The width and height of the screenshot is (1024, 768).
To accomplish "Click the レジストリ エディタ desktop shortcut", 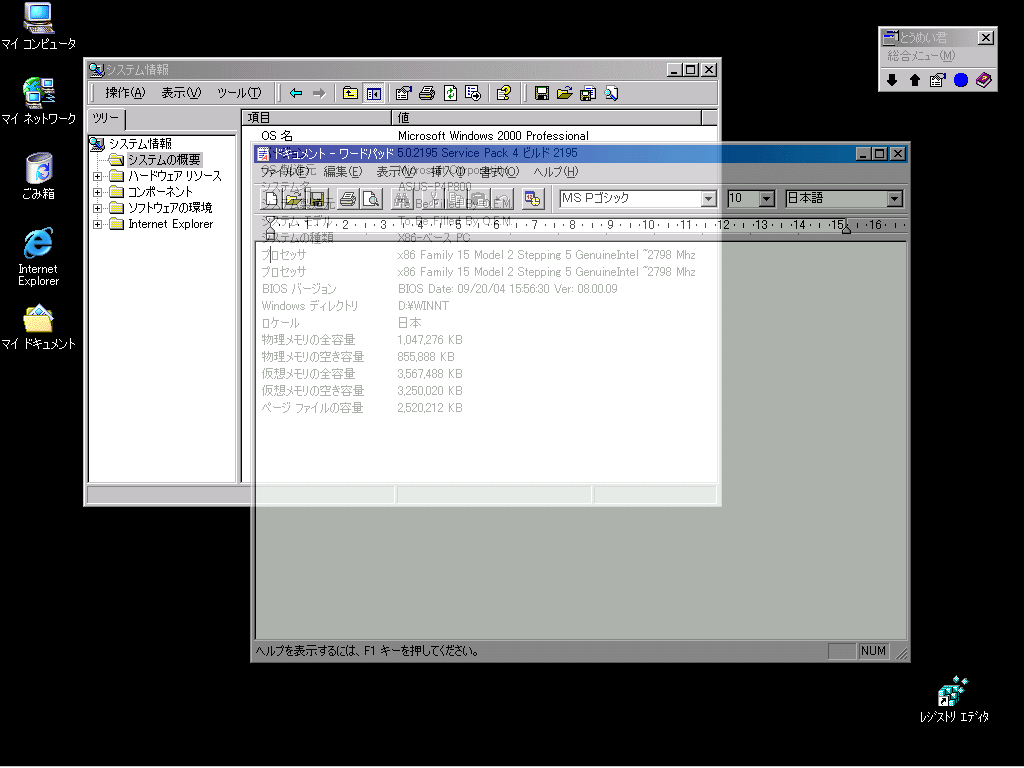I will [x=954, y=699].
